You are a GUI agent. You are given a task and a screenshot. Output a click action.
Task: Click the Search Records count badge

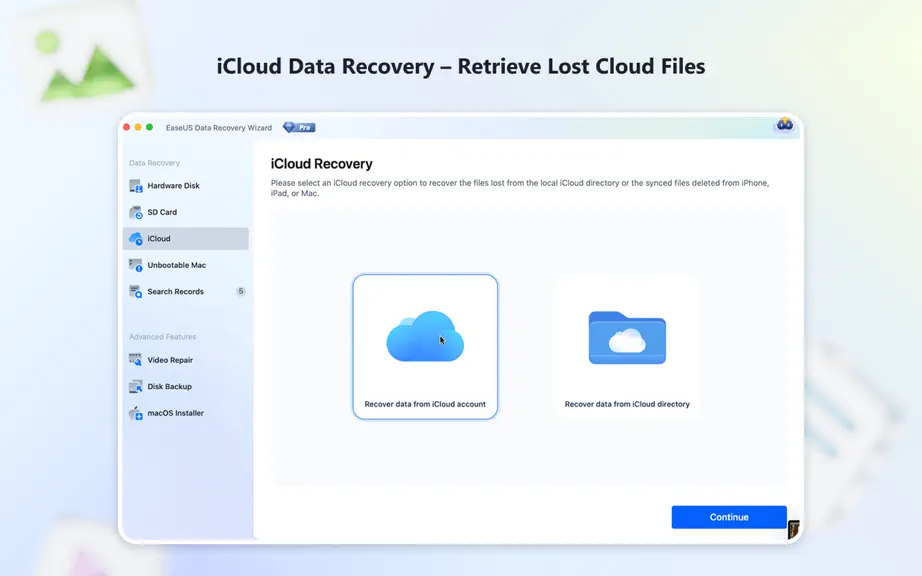pos(240,292)
